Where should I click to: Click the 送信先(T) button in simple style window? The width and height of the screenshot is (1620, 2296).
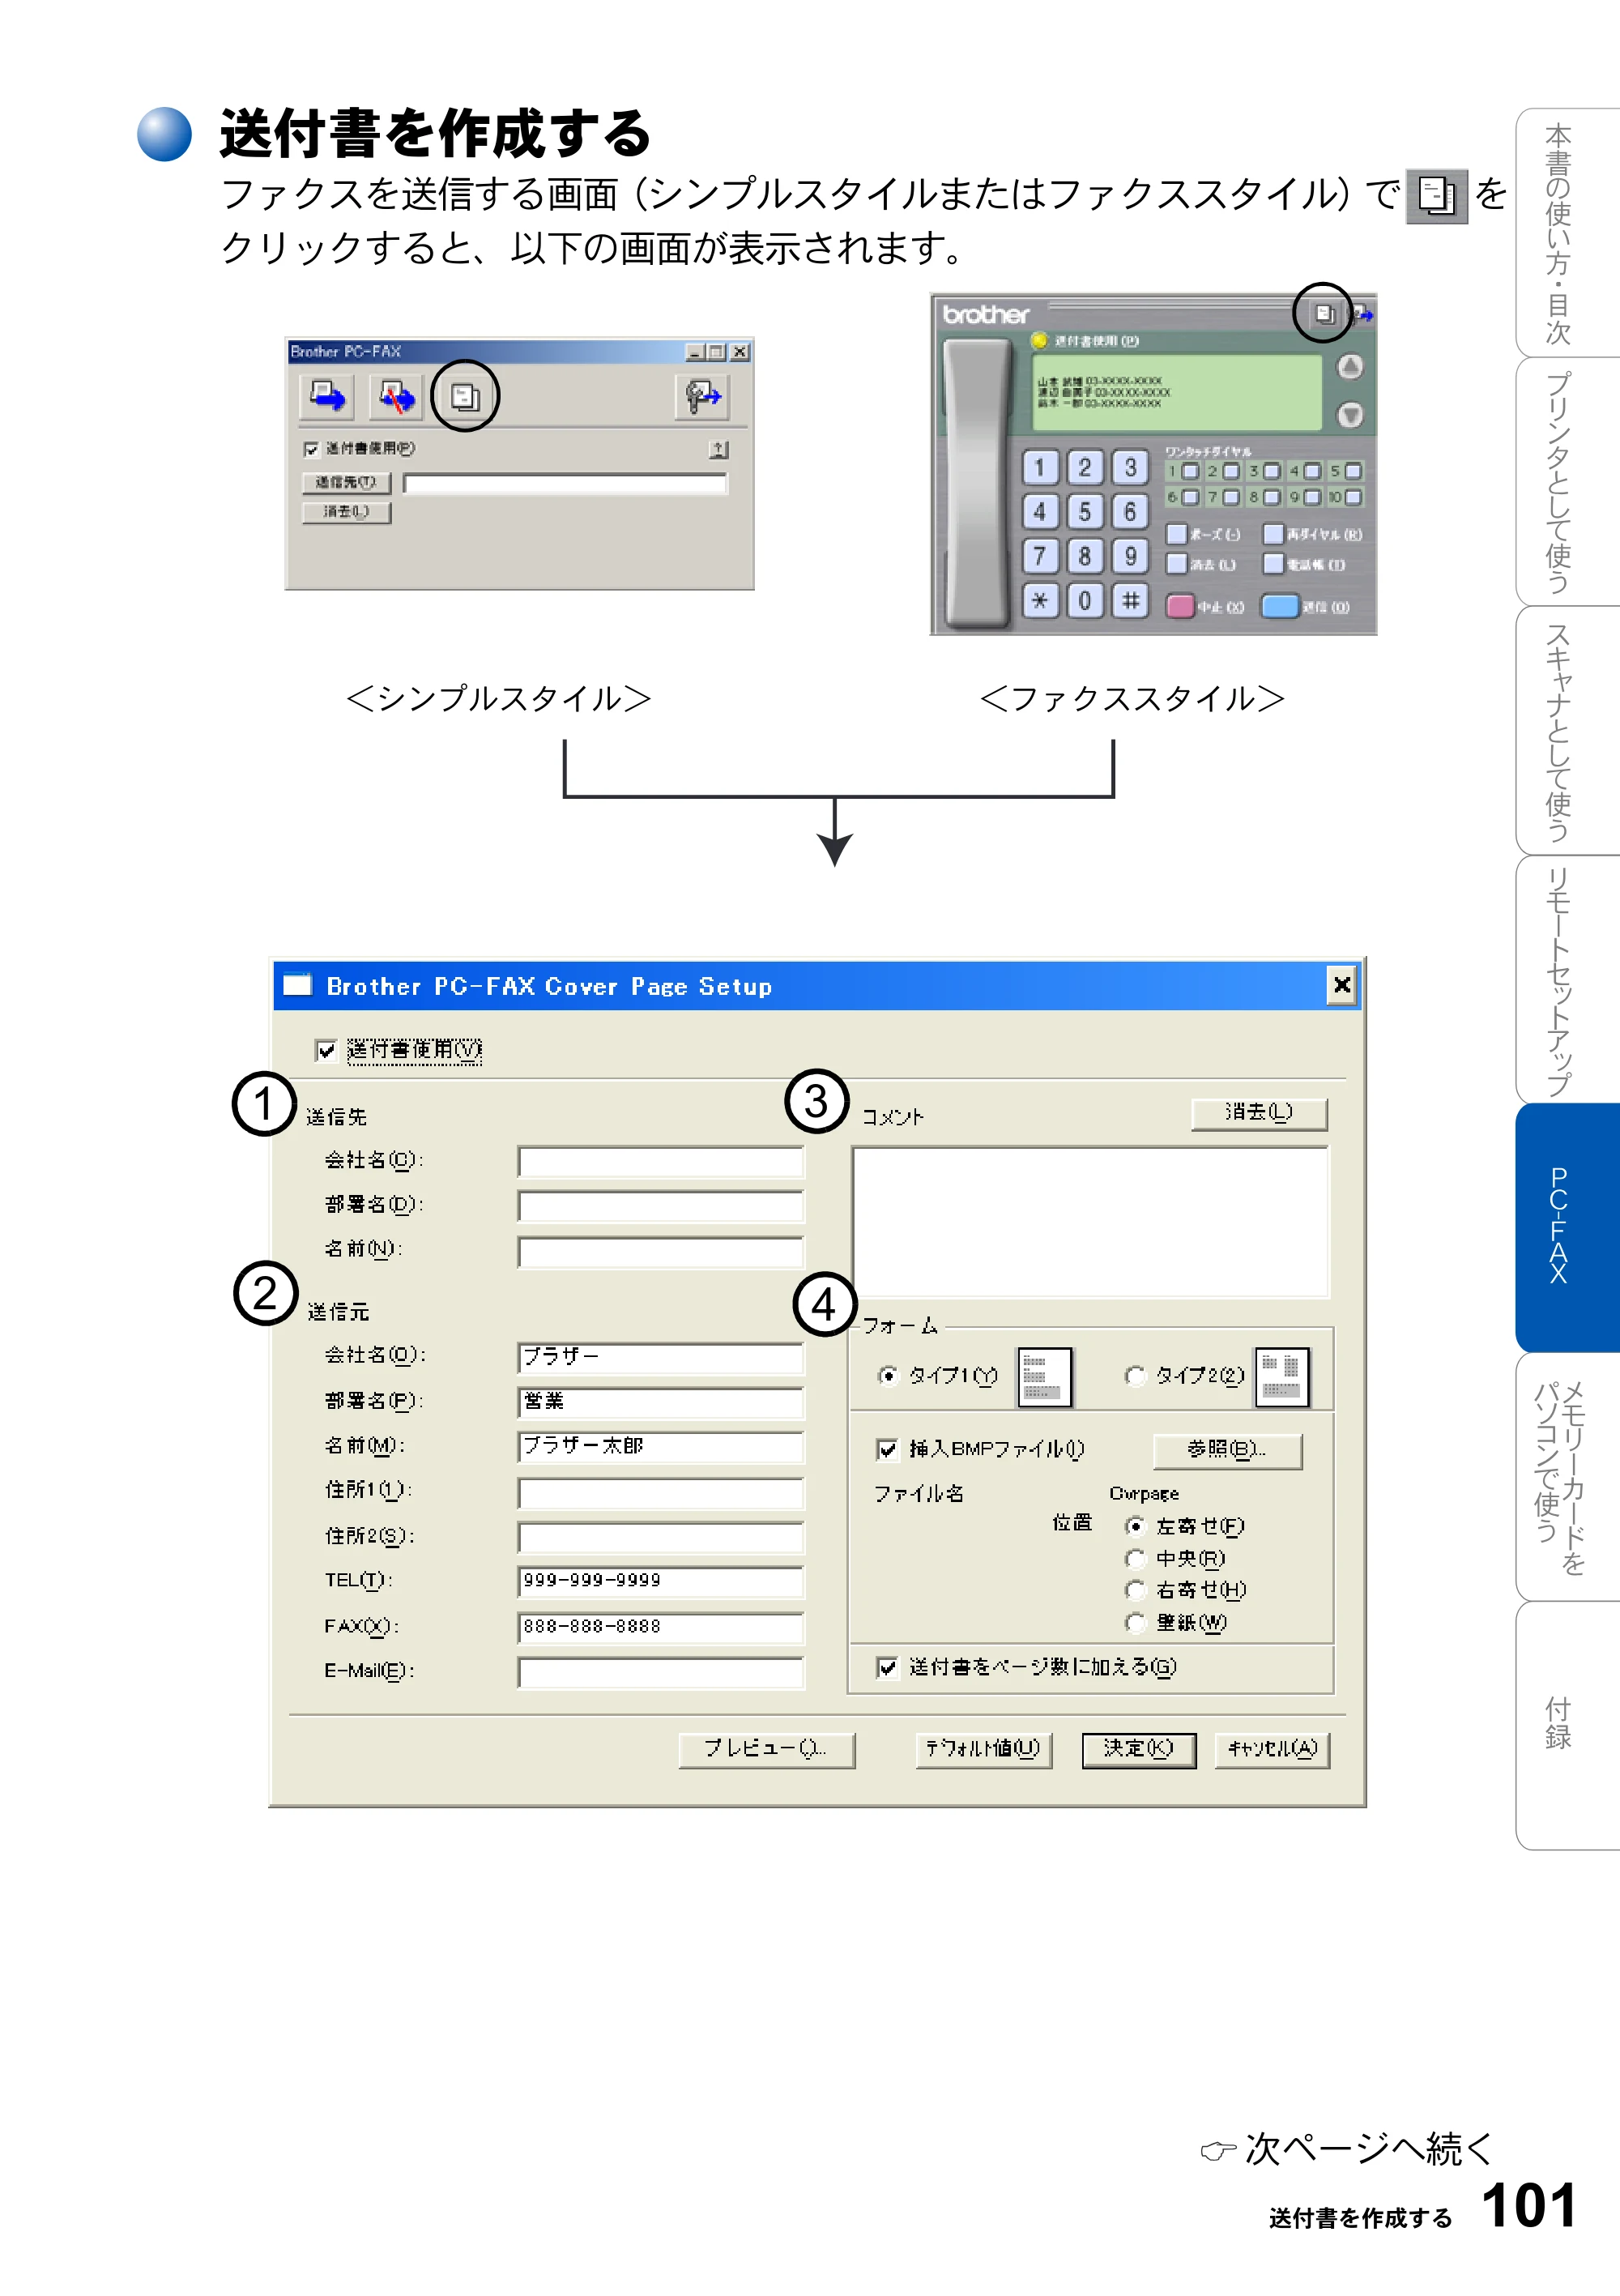click(x=346, y=483)
